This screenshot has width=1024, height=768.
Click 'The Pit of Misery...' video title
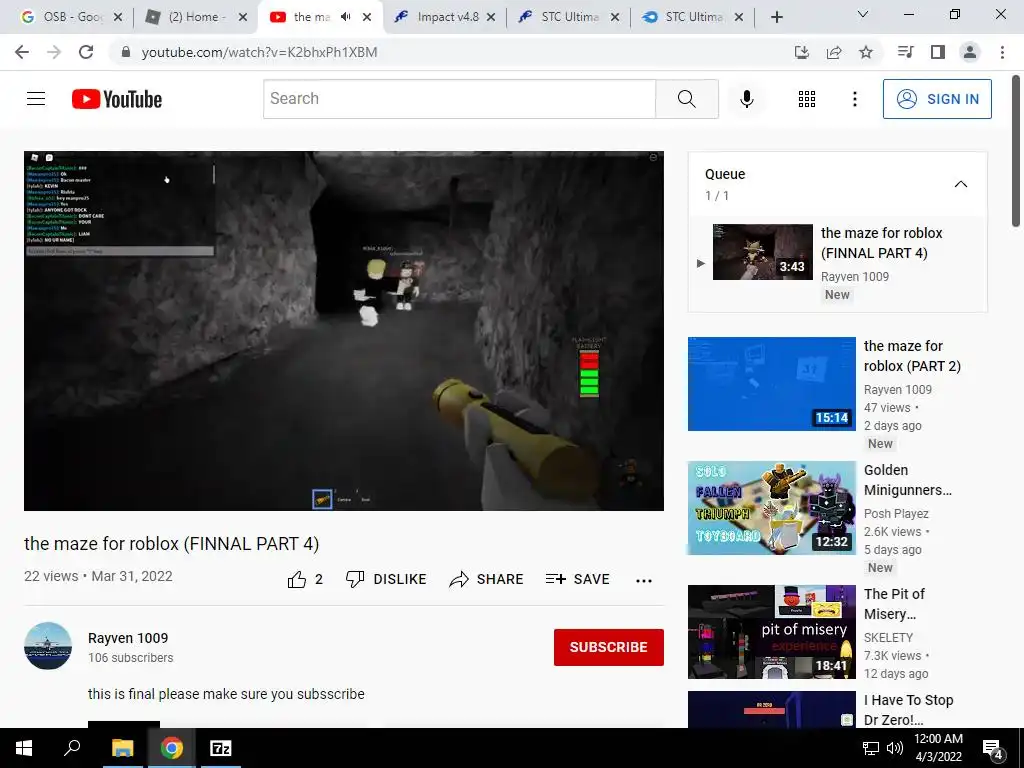[x=894, y=604]
